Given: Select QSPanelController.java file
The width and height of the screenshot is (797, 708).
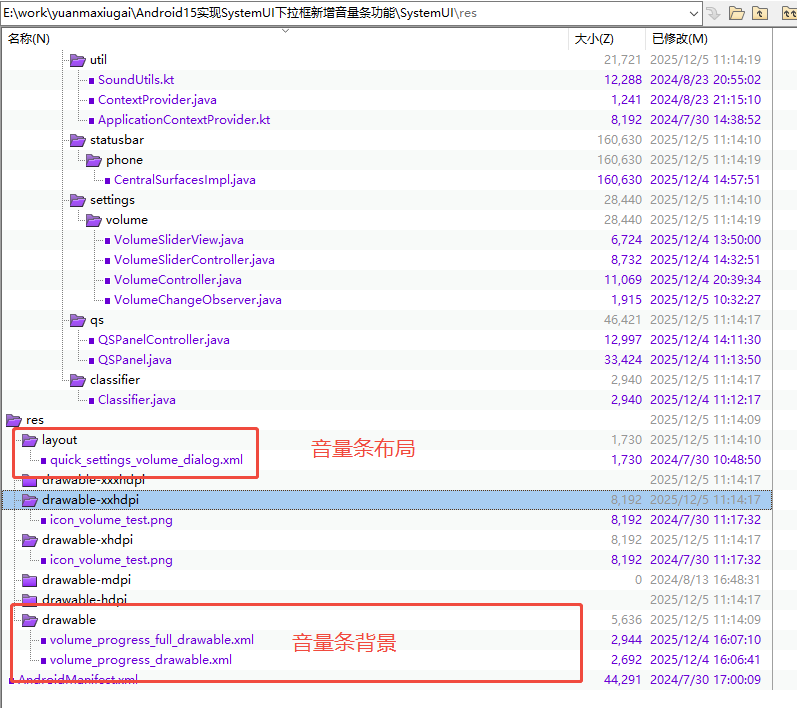Looking at the screenshot, I should (x=164, y=340).
